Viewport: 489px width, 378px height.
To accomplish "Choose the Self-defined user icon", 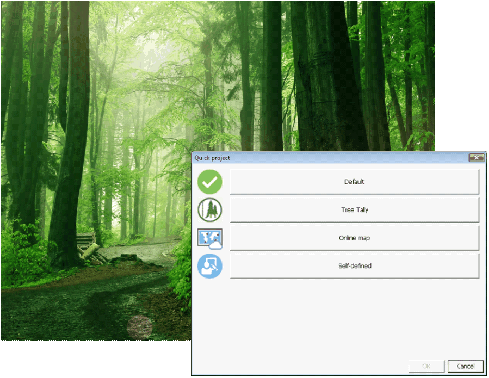I will pos(210,266).
